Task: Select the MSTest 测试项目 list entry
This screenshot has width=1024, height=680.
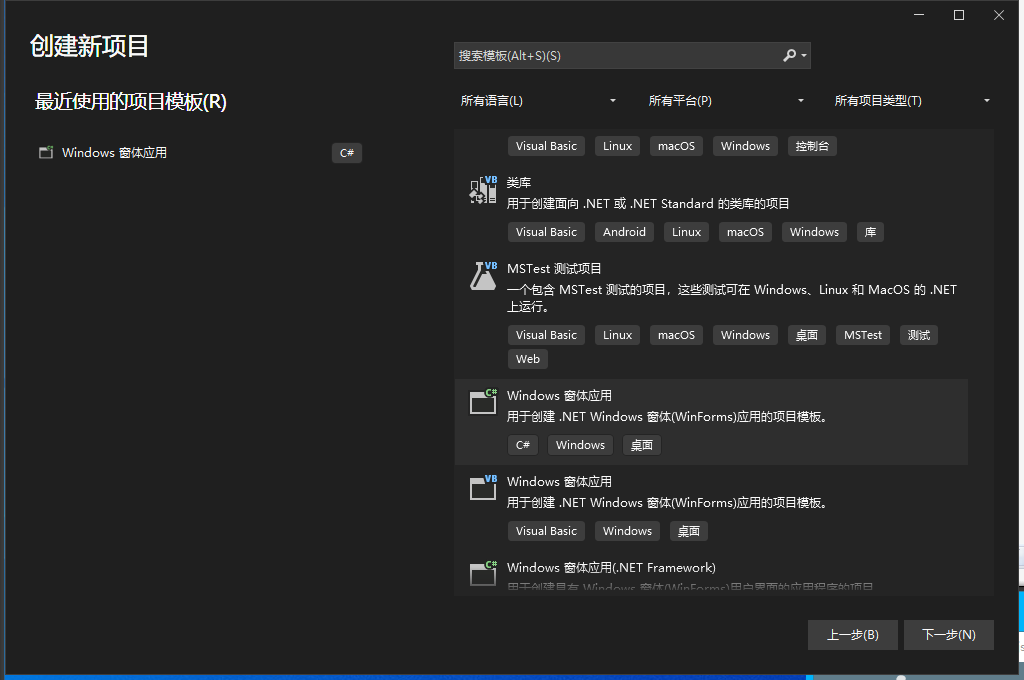Action: pos(700,290)
